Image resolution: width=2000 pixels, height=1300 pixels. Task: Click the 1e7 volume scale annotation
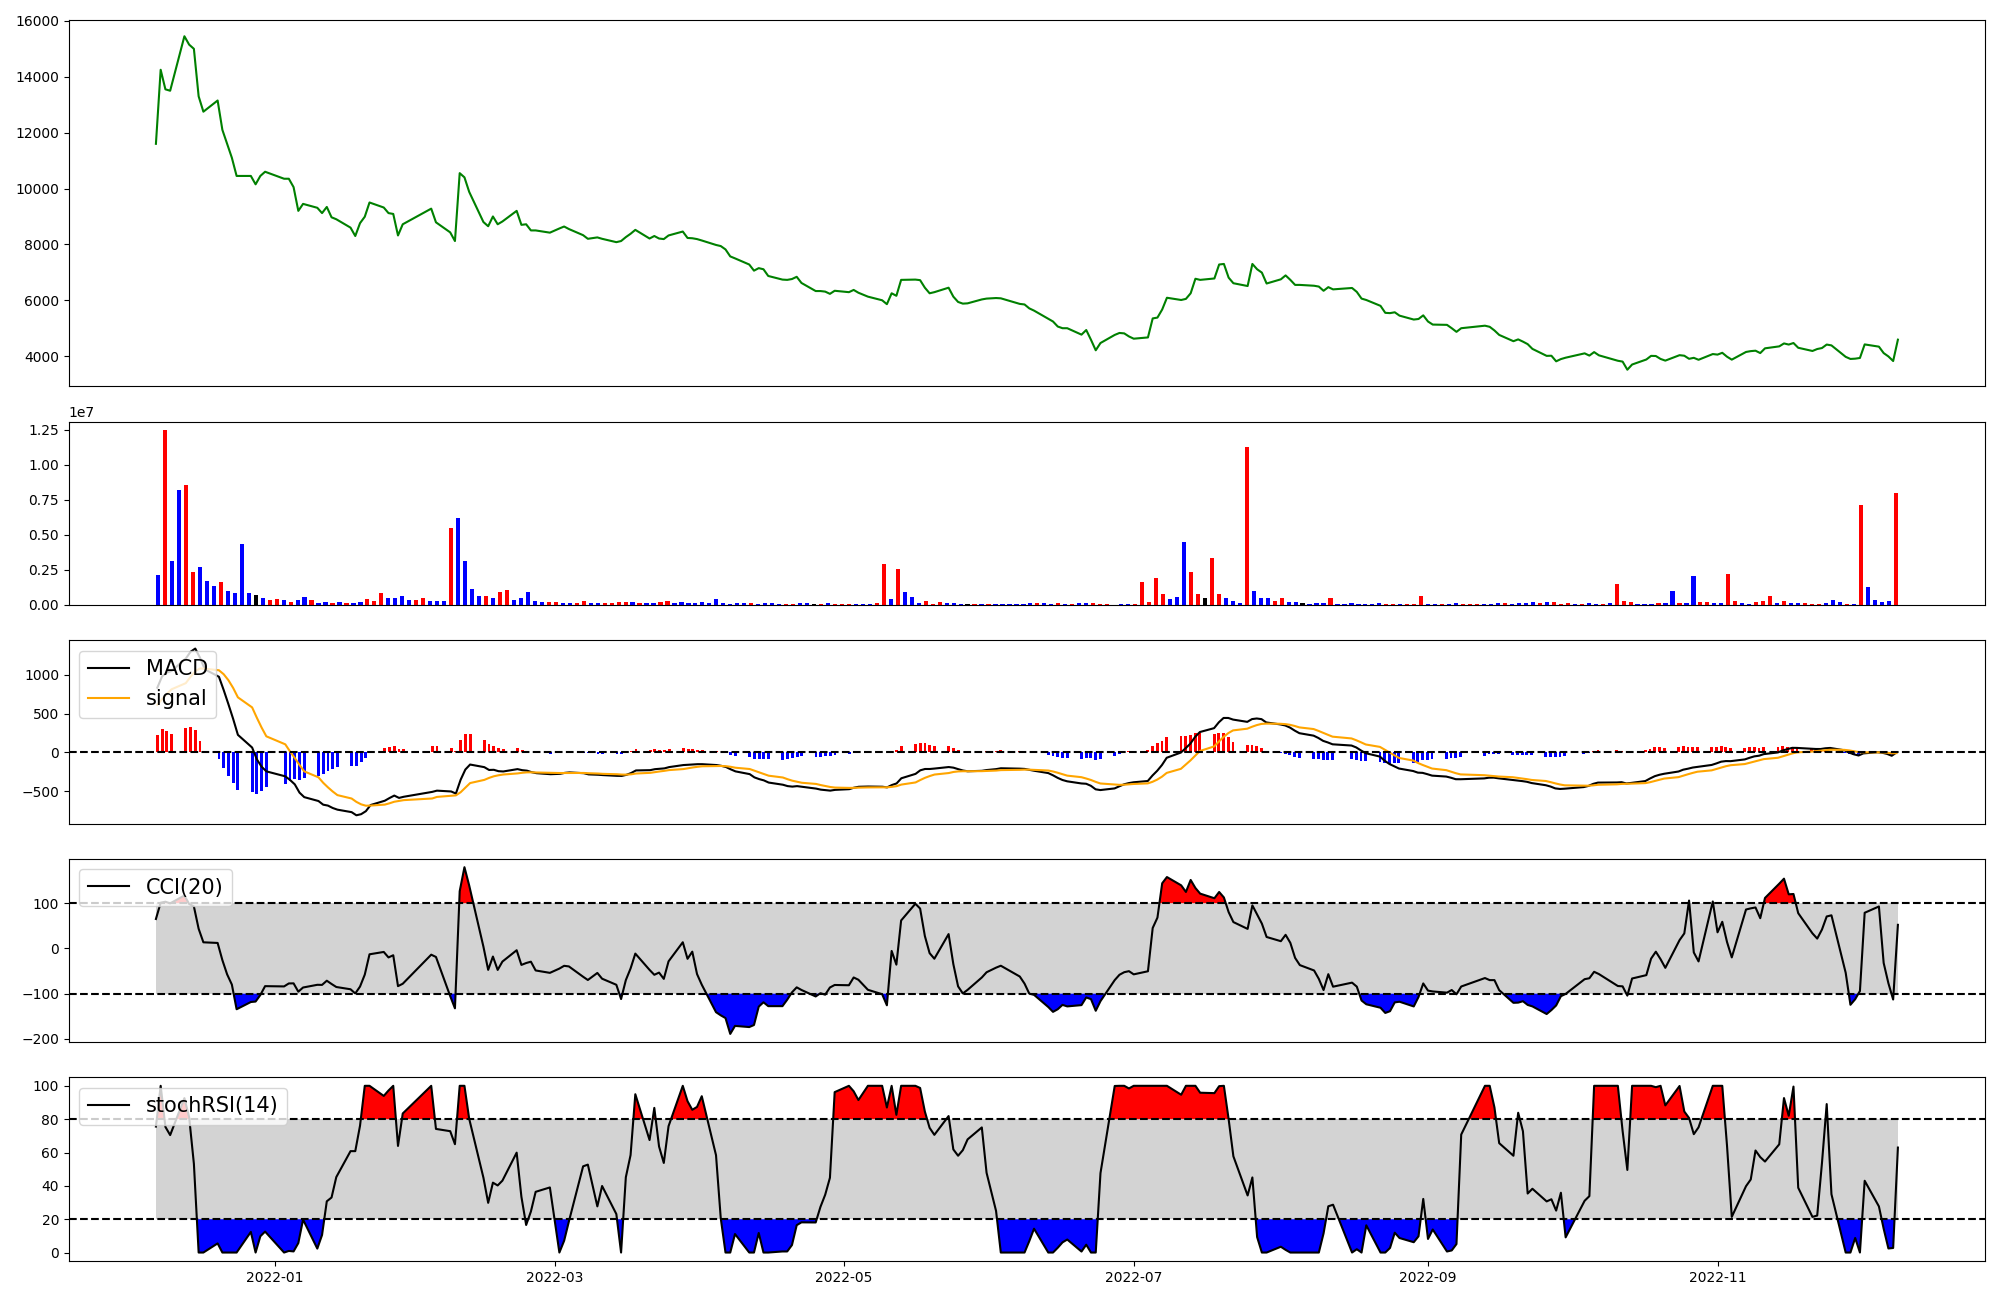[x=83, y=412]
